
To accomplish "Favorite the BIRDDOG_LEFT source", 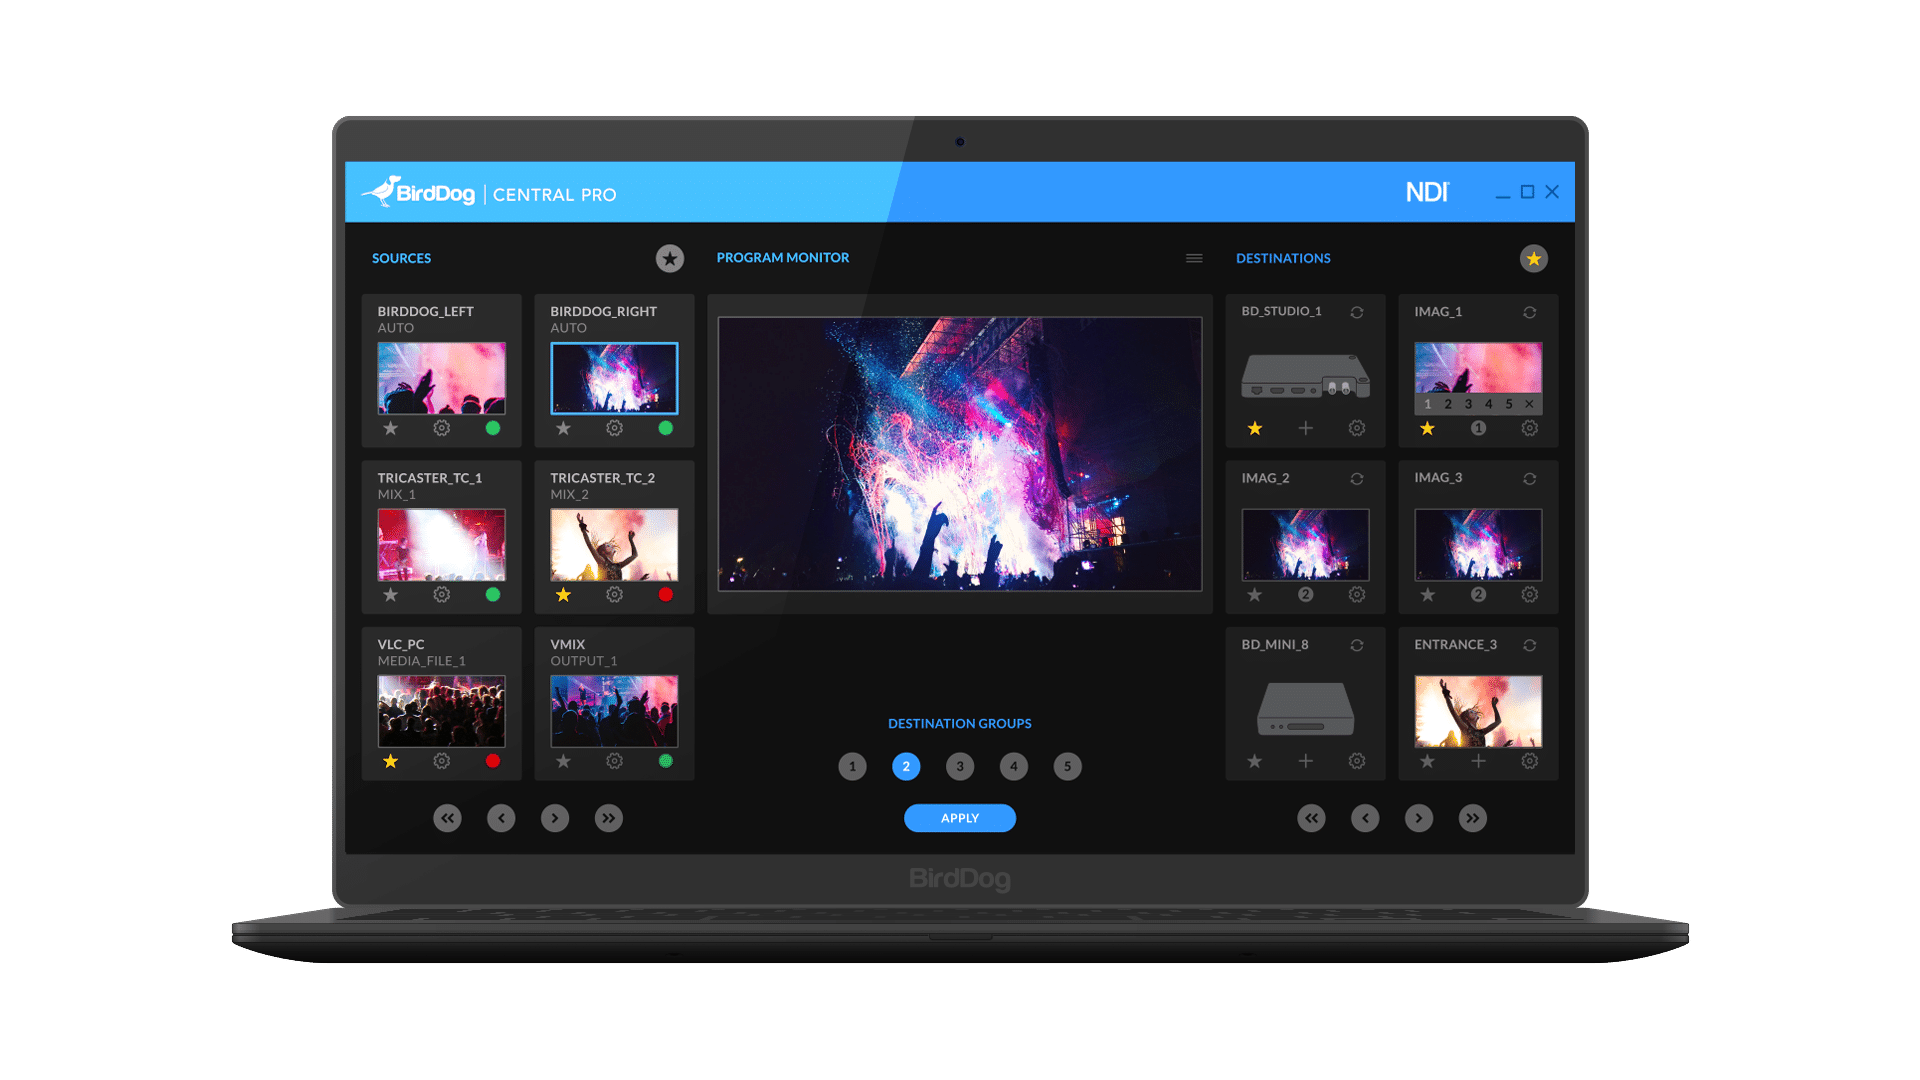I will pyautogui.click(x=391, y=428).
